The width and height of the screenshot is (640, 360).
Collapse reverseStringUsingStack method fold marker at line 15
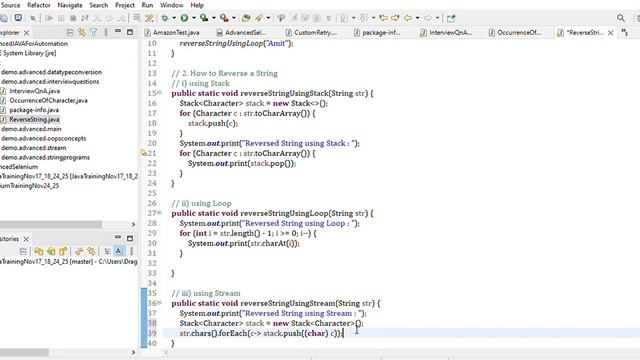(x=160, y=93)
